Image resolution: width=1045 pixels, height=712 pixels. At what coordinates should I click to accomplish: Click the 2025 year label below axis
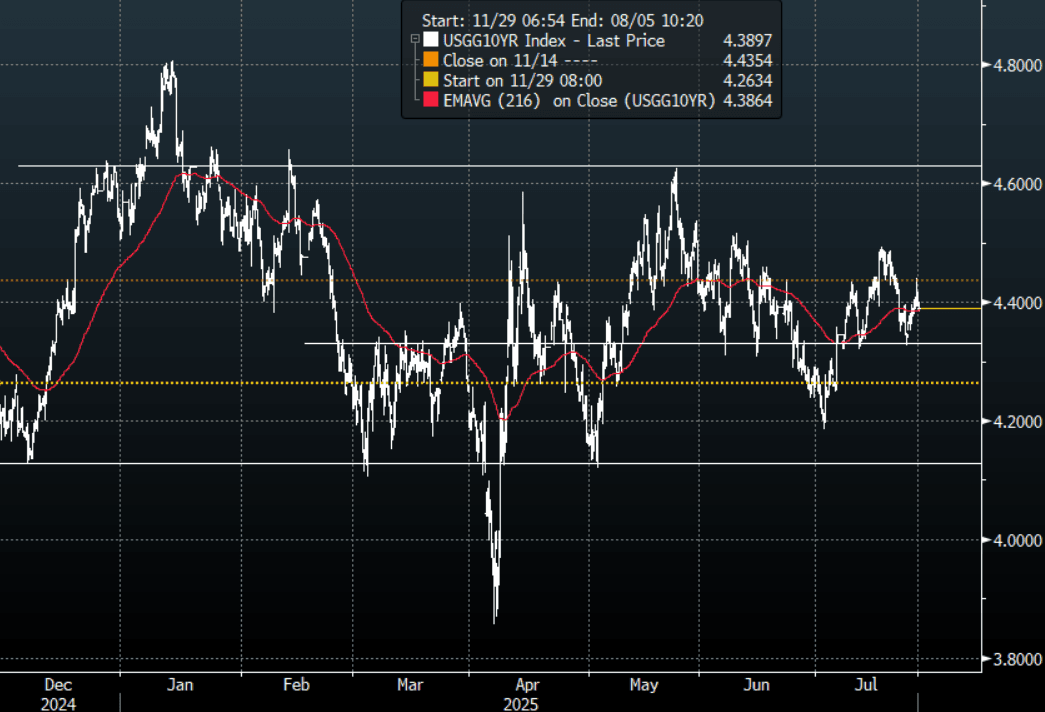point(522,704)
